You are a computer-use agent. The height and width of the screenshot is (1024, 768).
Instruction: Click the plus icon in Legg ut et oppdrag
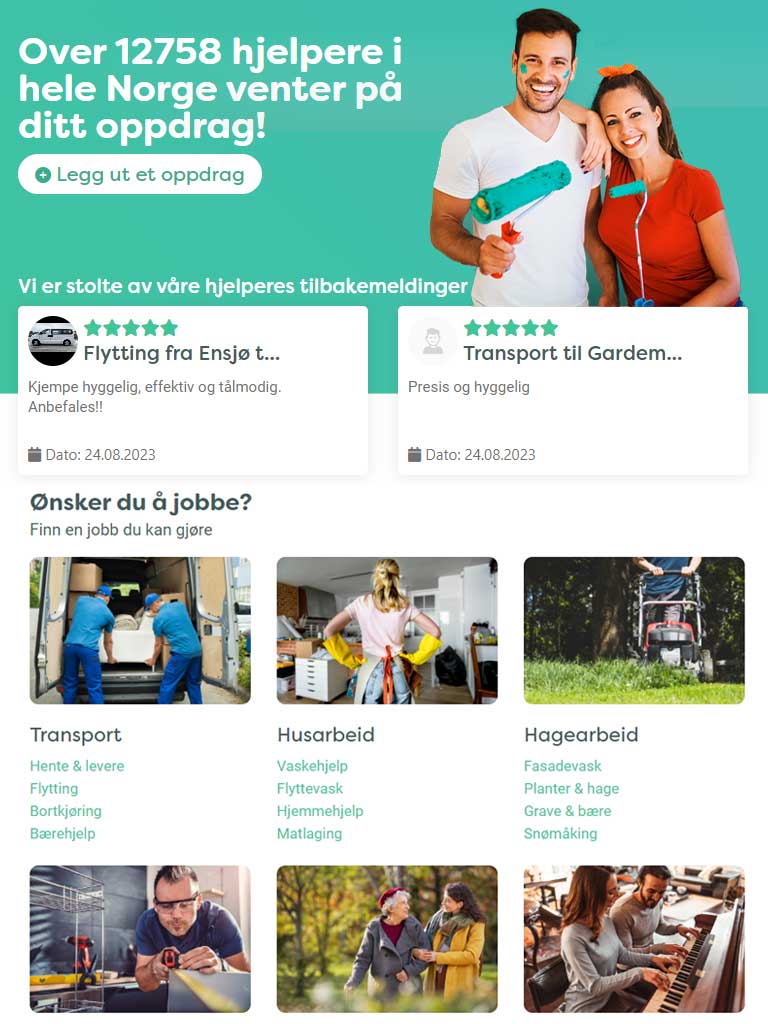click(x=43, y=175)
